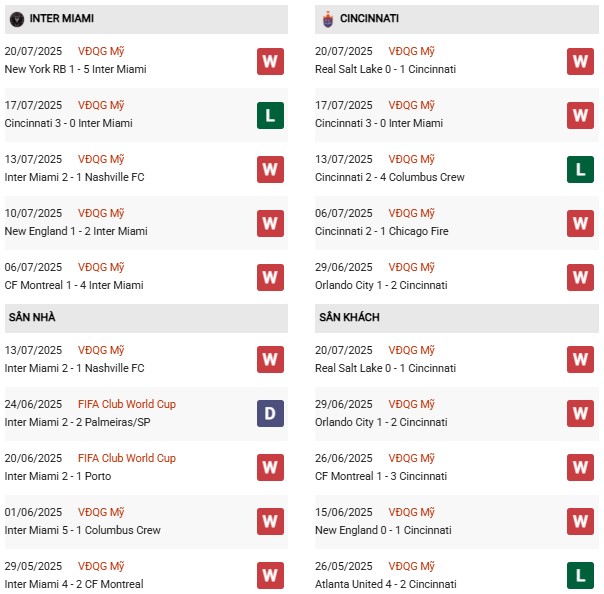Click the Inter Miami team logo
The height and width of the screenshot is (594, 604).
pos(15,18)
